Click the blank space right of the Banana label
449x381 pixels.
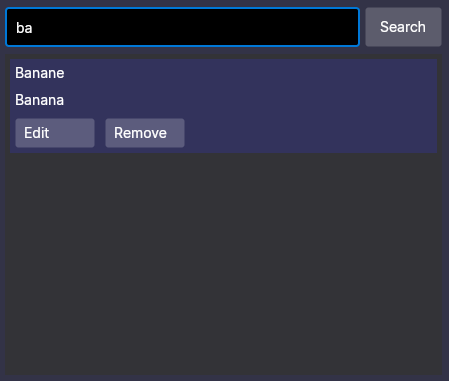(250, 100)
